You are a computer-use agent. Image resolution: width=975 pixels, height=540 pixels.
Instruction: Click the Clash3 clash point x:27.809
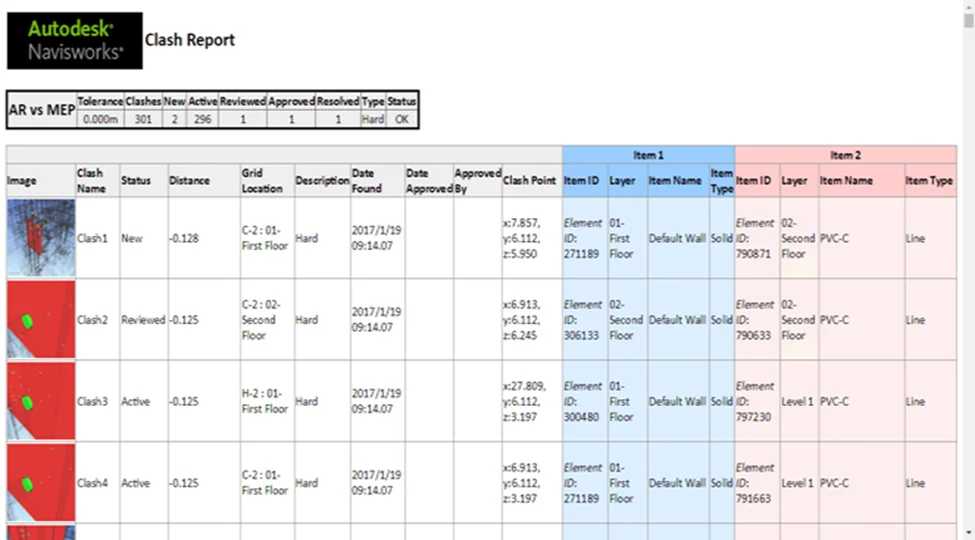525,401
